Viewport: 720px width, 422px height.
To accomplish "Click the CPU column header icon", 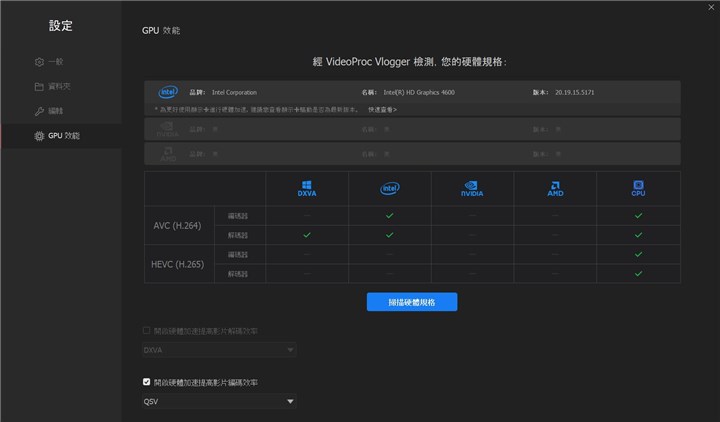I will 638,188.
